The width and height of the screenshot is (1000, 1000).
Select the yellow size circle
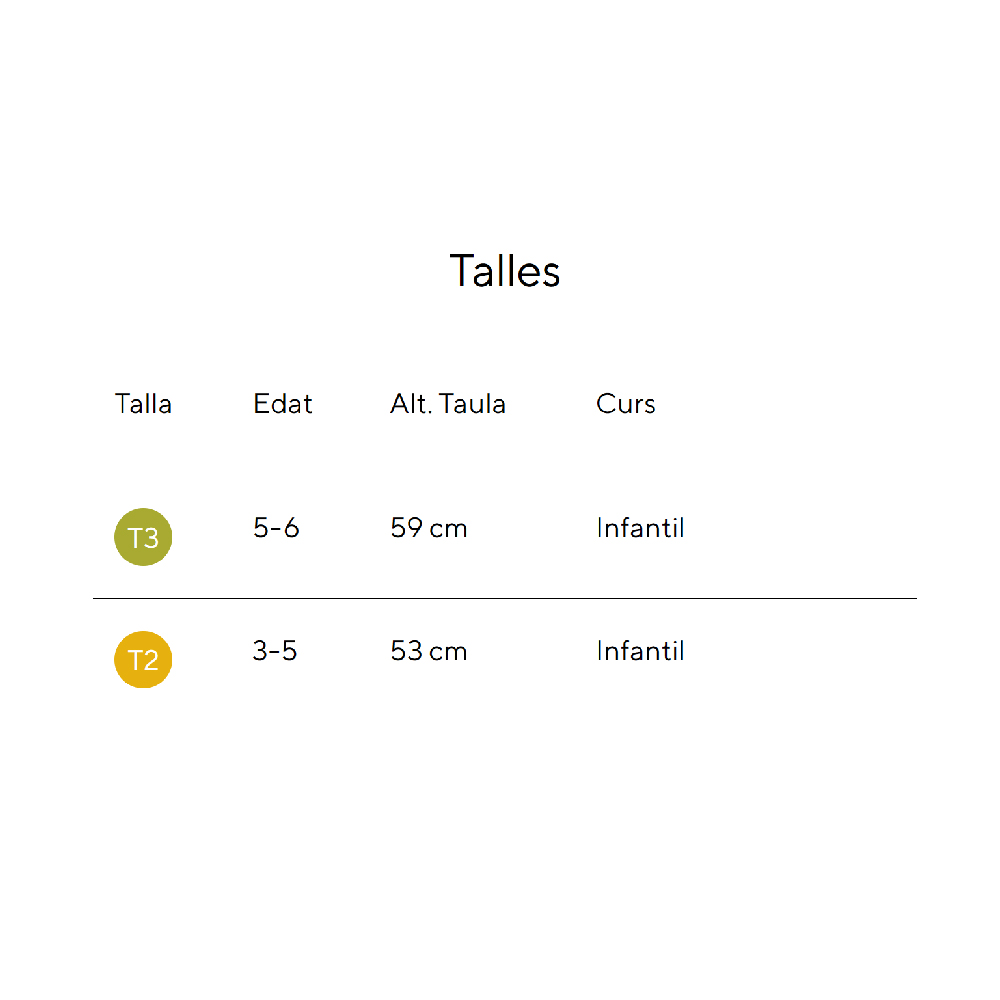pyautogui.click(x=143, y=660)
